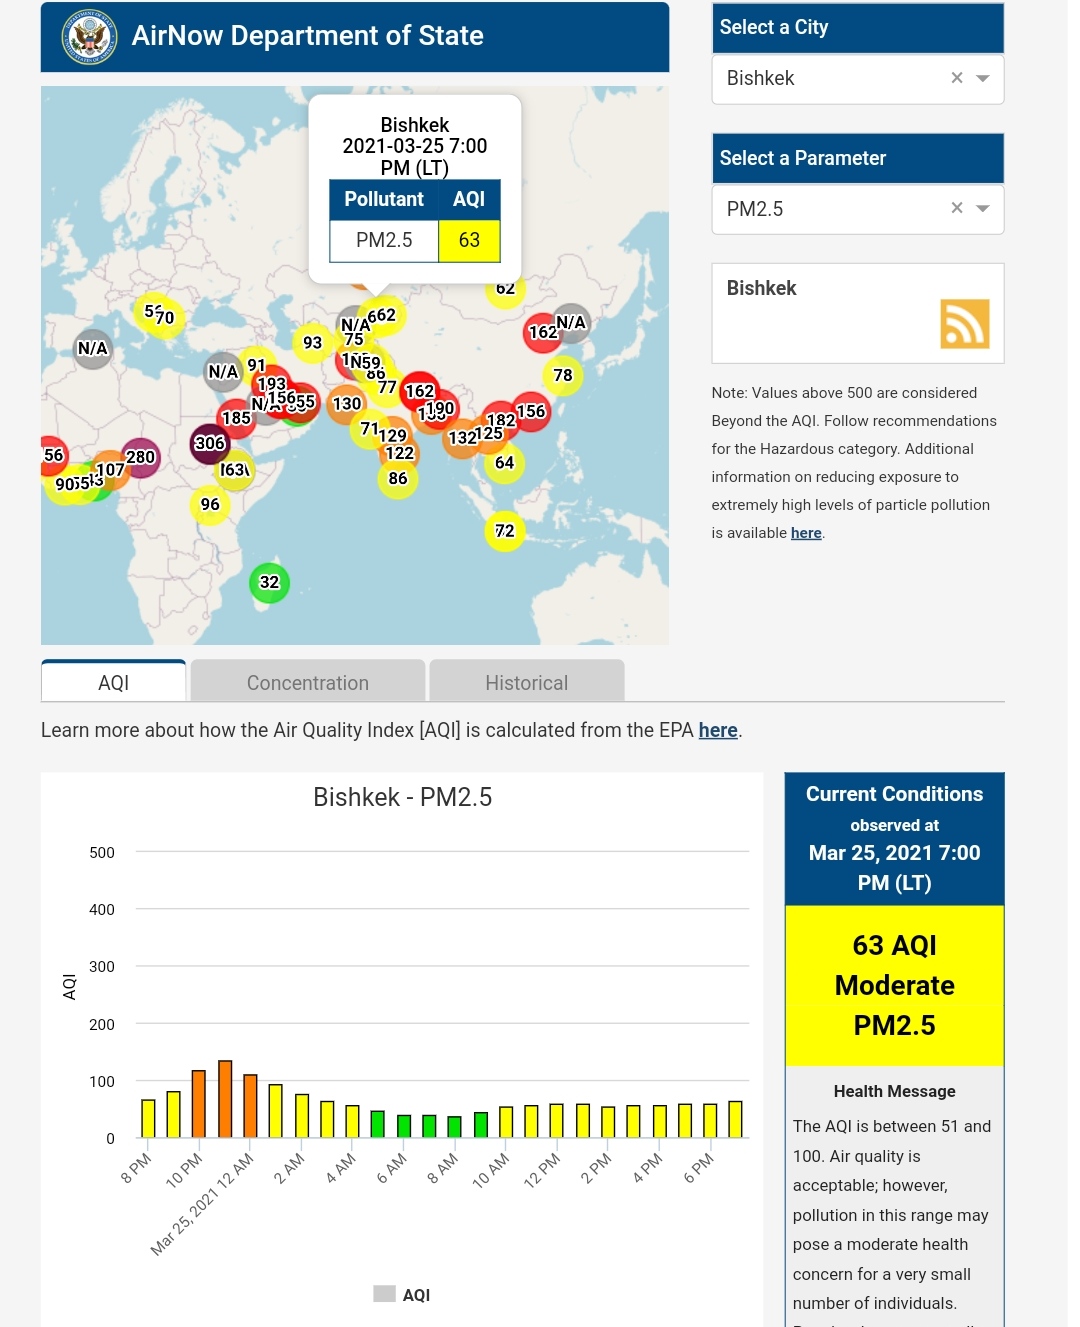Expand the Select a Parameter dropdown arrow
1080x1327 pixels.
tap(983, 208)
